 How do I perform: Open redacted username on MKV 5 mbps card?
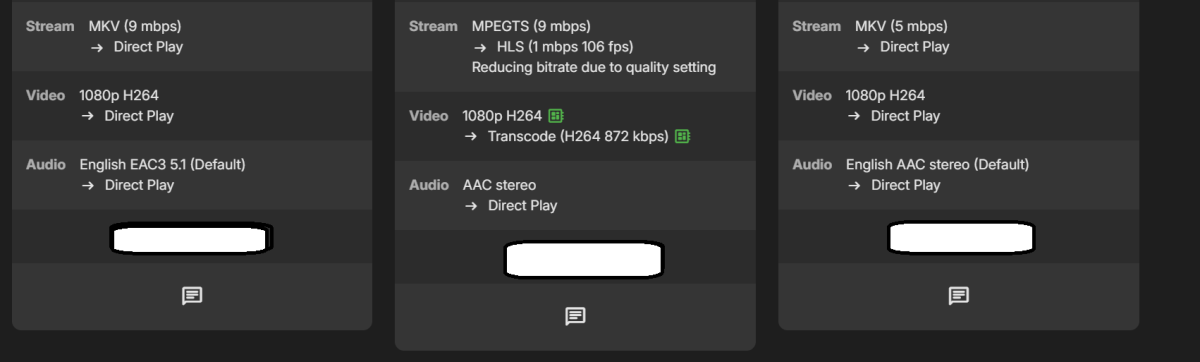pos(961,238)
